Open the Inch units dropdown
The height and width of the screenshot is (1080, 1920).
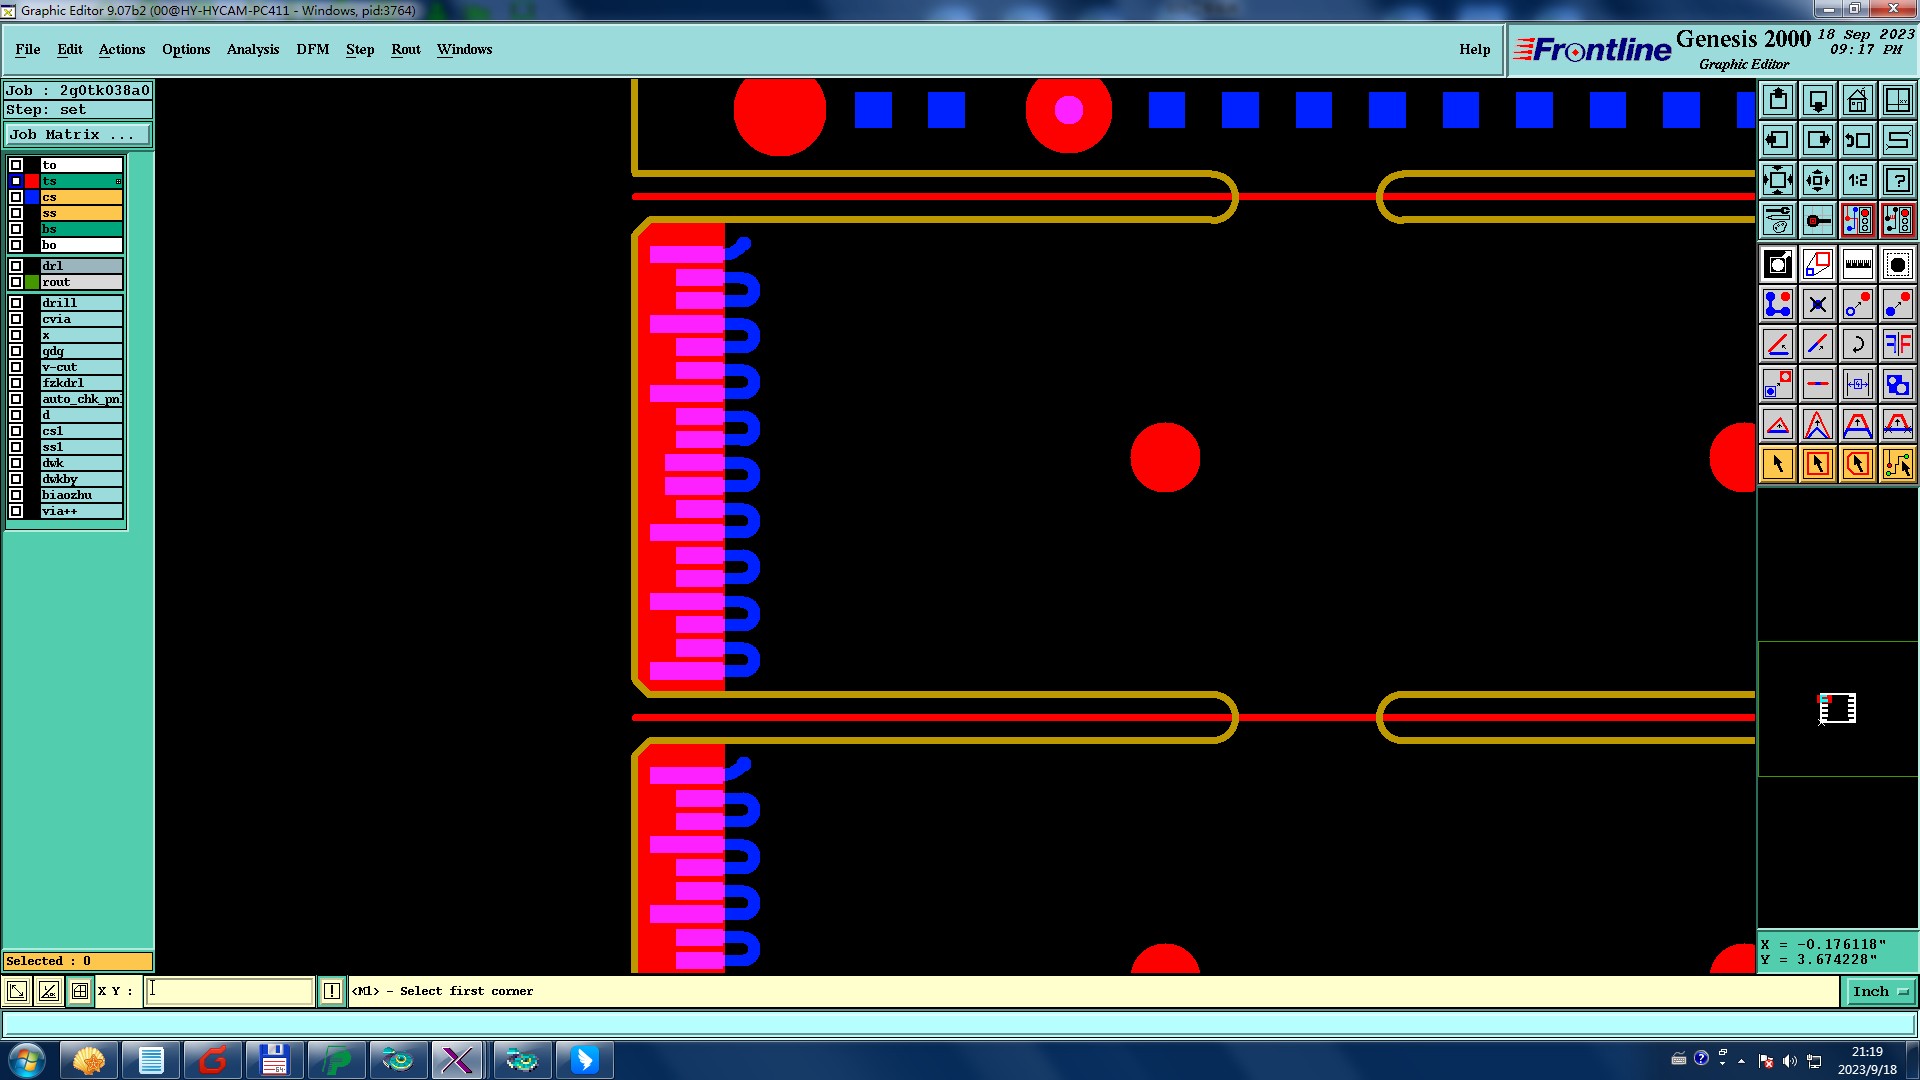[1880, 991]
